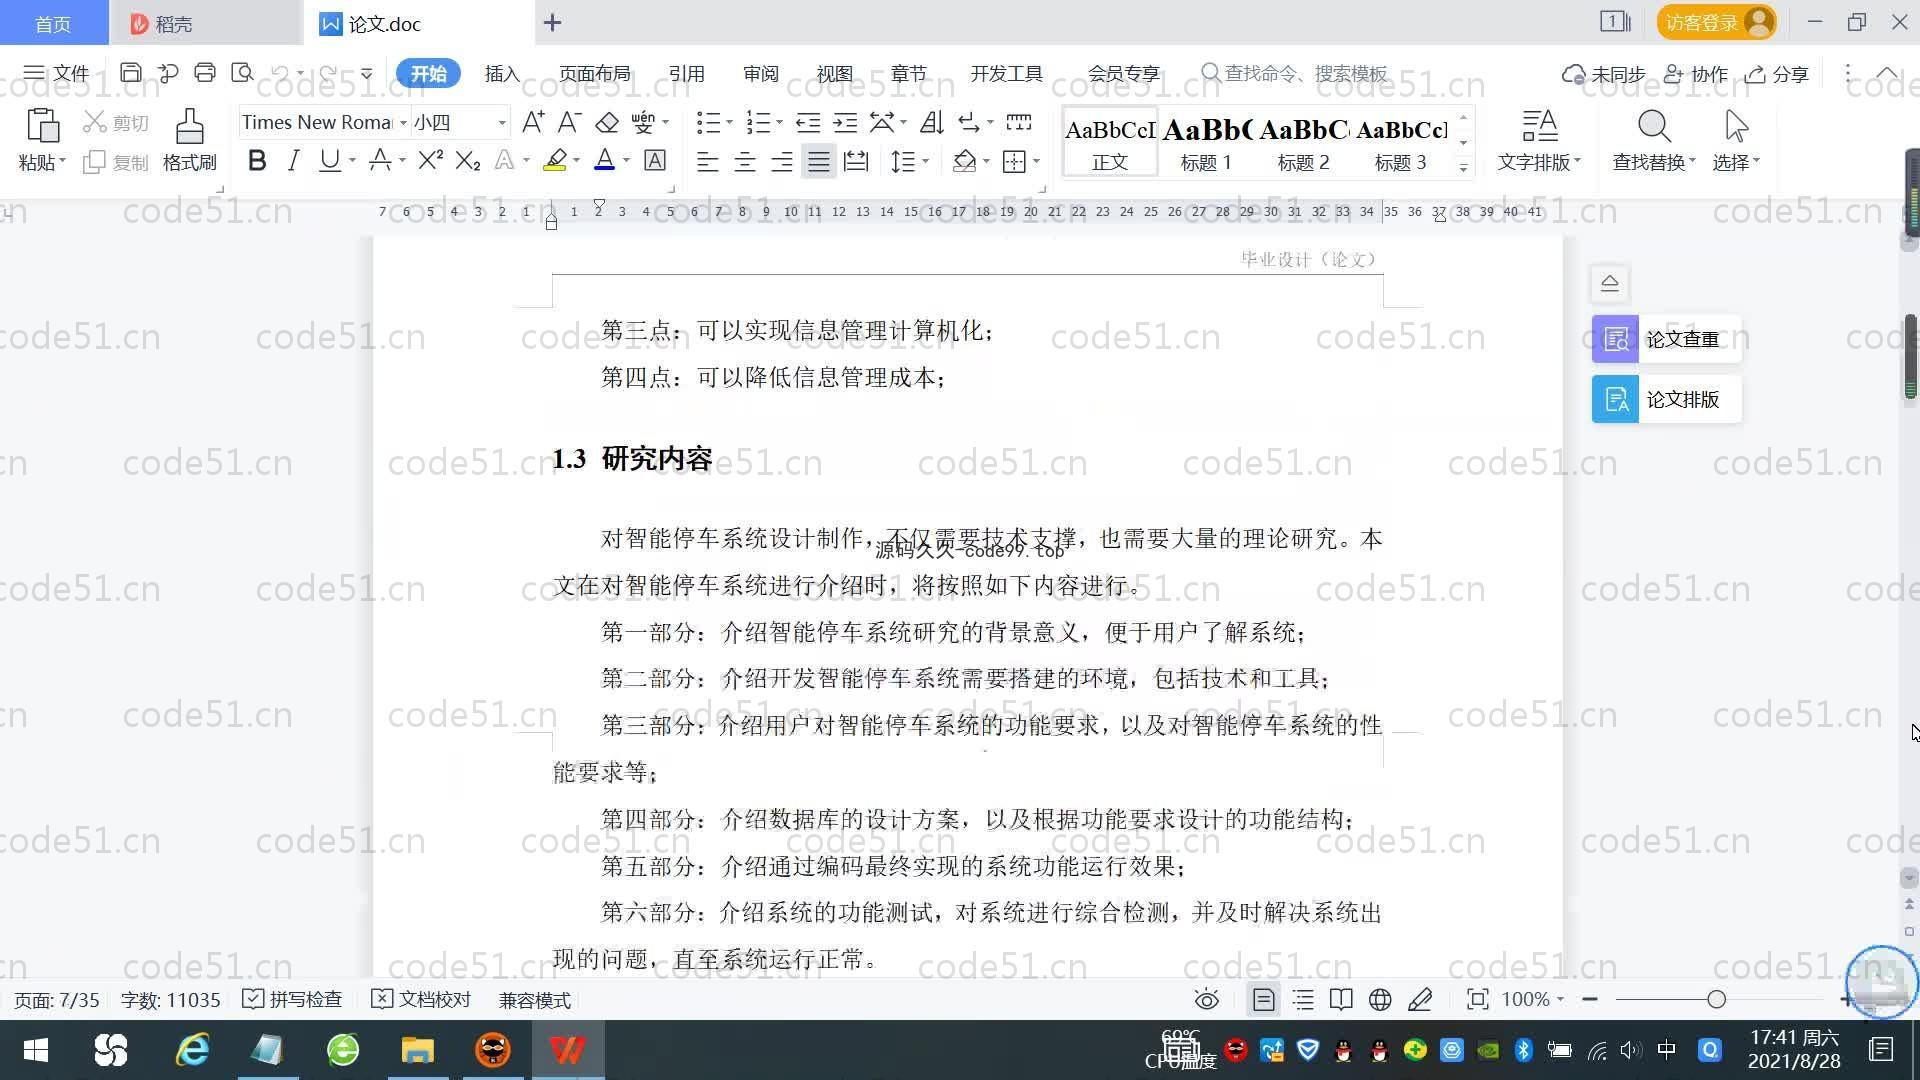Toggle page layout view in status bar

[1264, 999]
